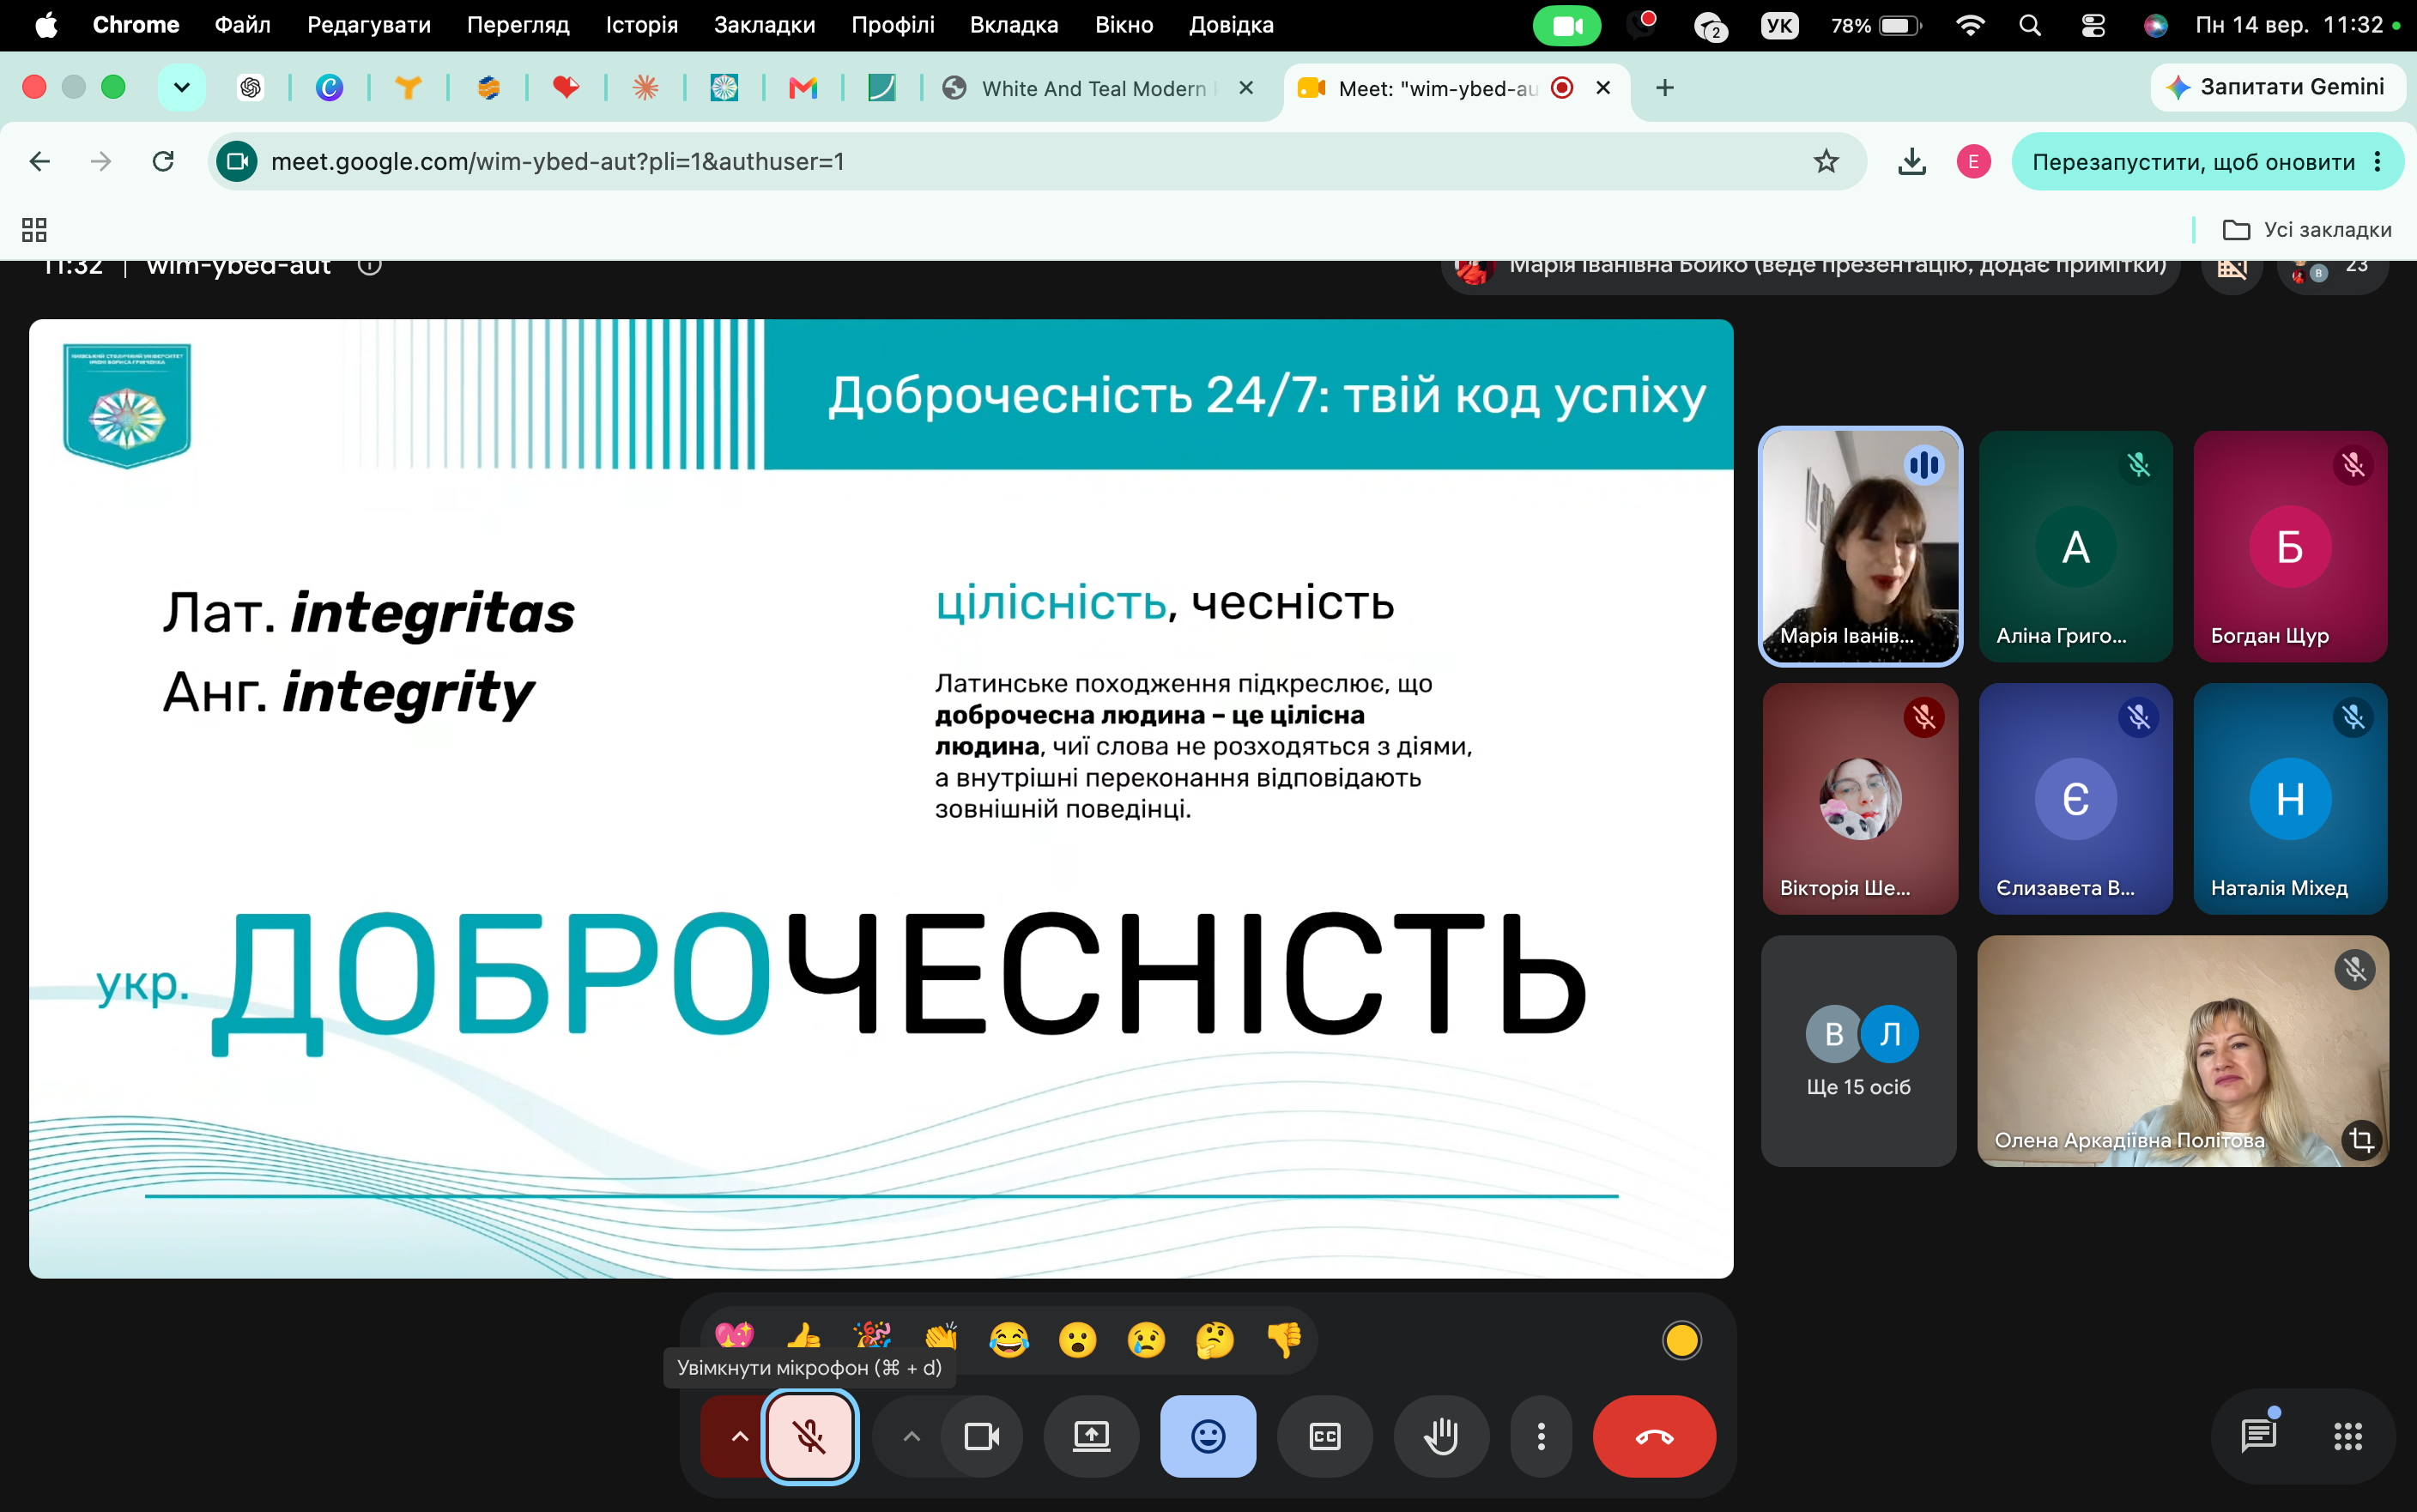Click the address bar URL

(557, 161)
